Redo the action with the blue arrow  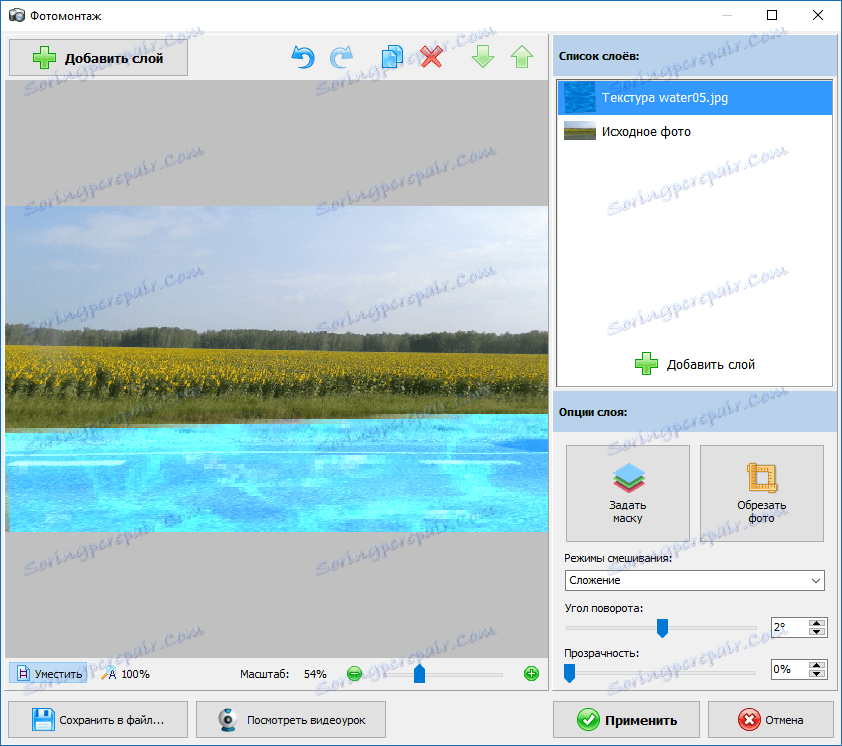pos(342,57)
